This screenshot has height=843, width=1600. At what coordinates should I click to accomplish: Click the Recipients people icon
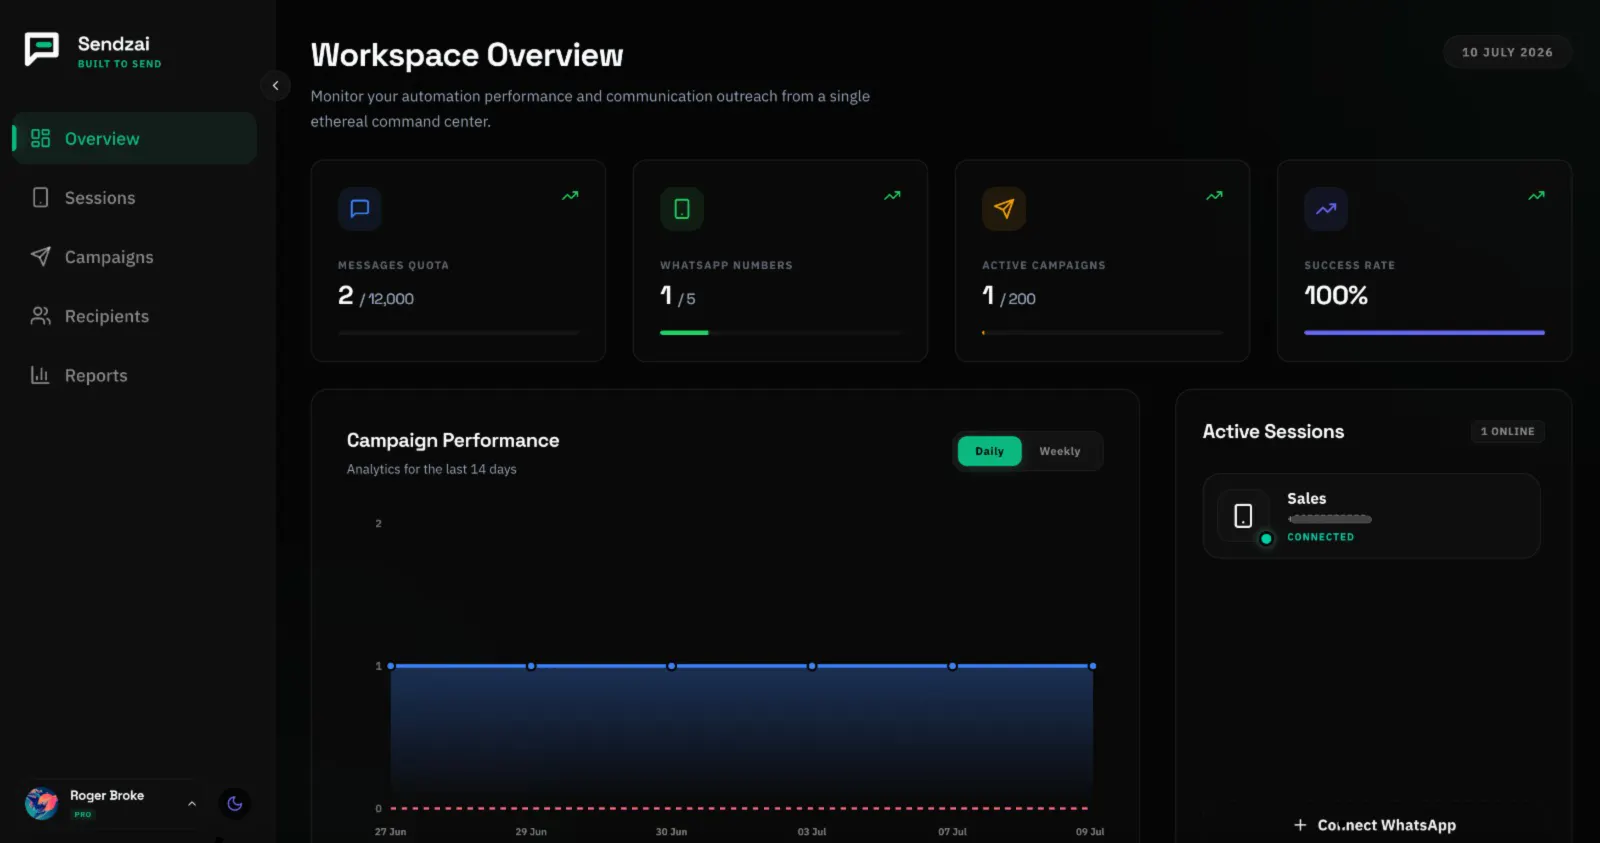40,316
